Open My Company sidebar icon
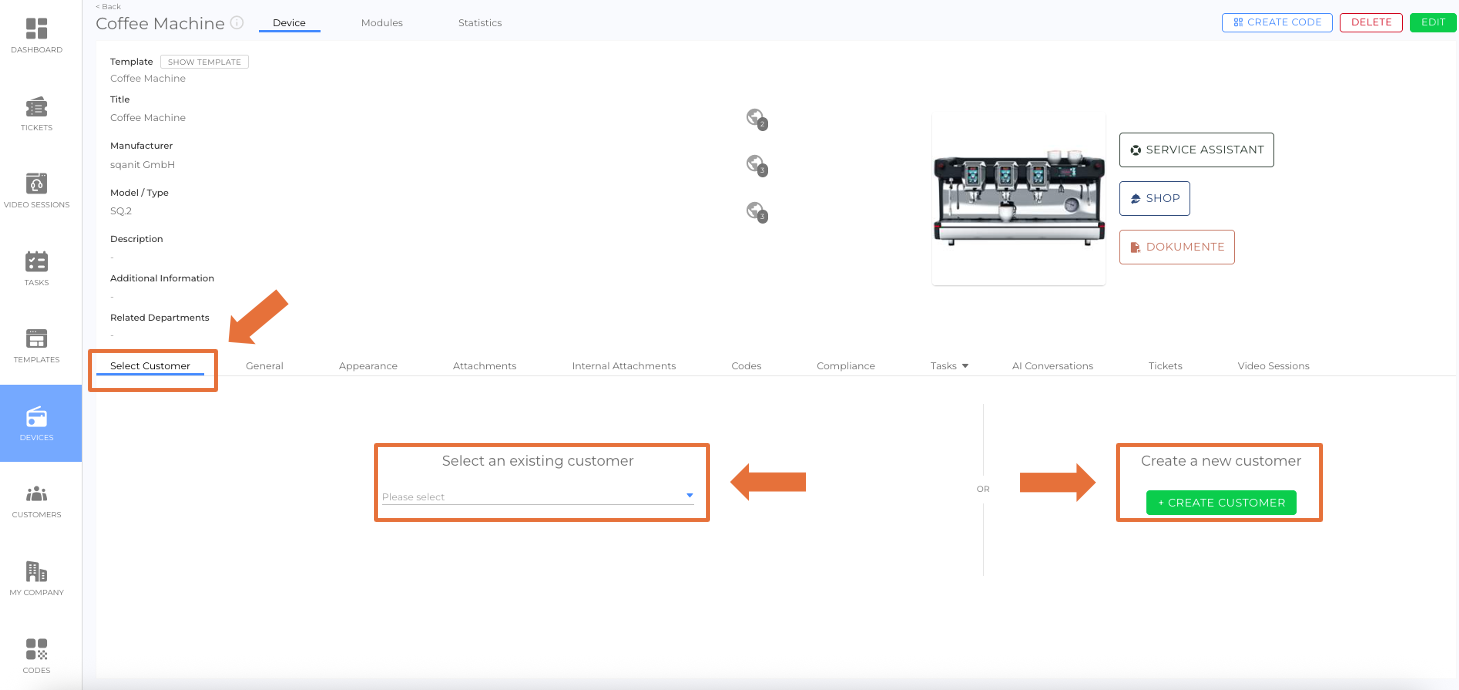1459x690 pixels. point(36,572)
